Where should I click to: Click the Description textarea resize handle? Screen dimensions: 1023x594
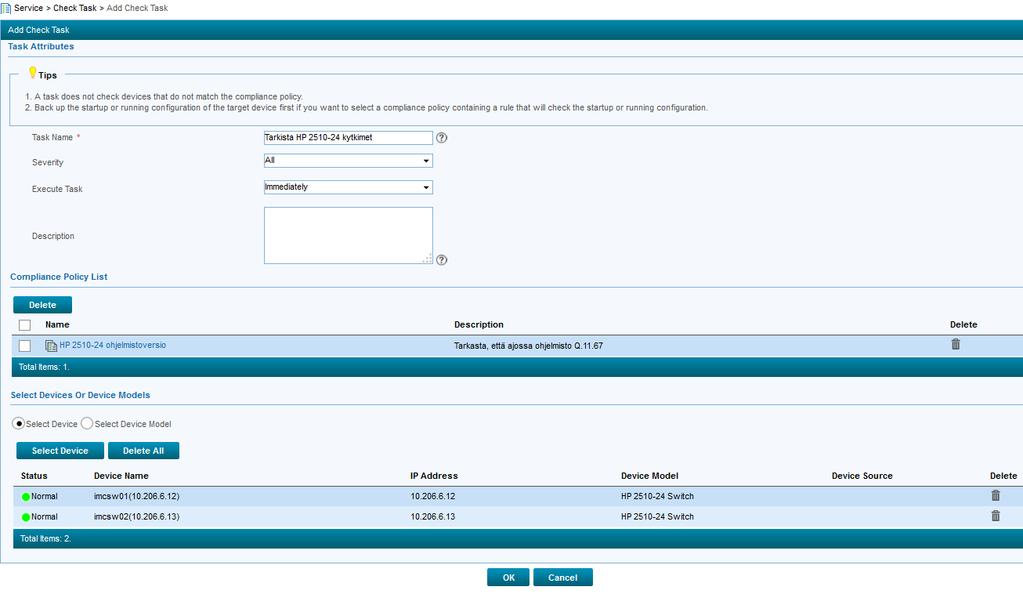(427, 259)
